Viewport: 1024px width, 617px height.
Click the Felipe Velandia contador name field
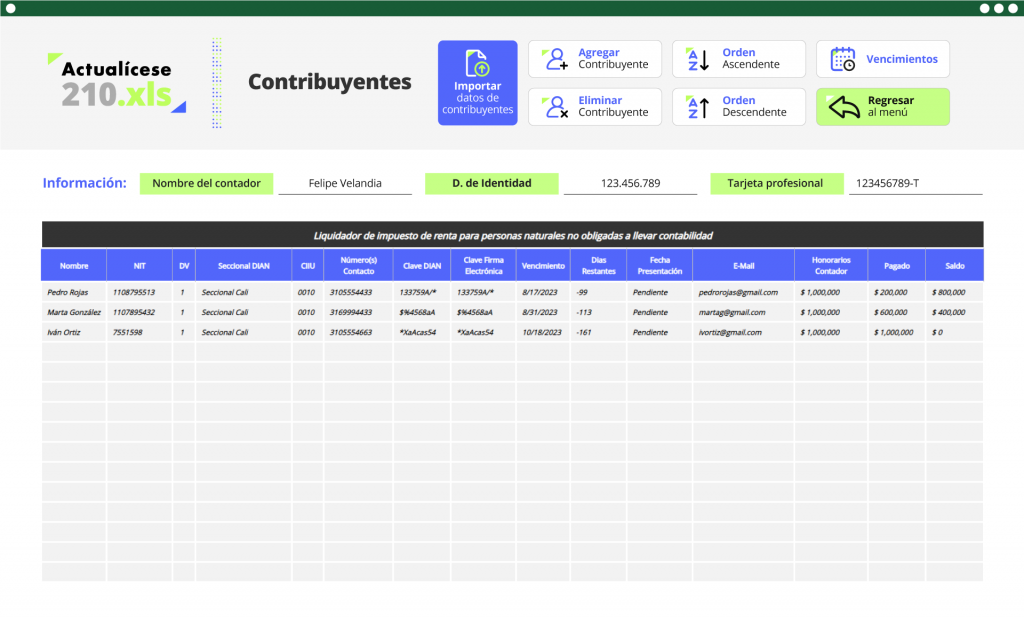click(345, 183)
